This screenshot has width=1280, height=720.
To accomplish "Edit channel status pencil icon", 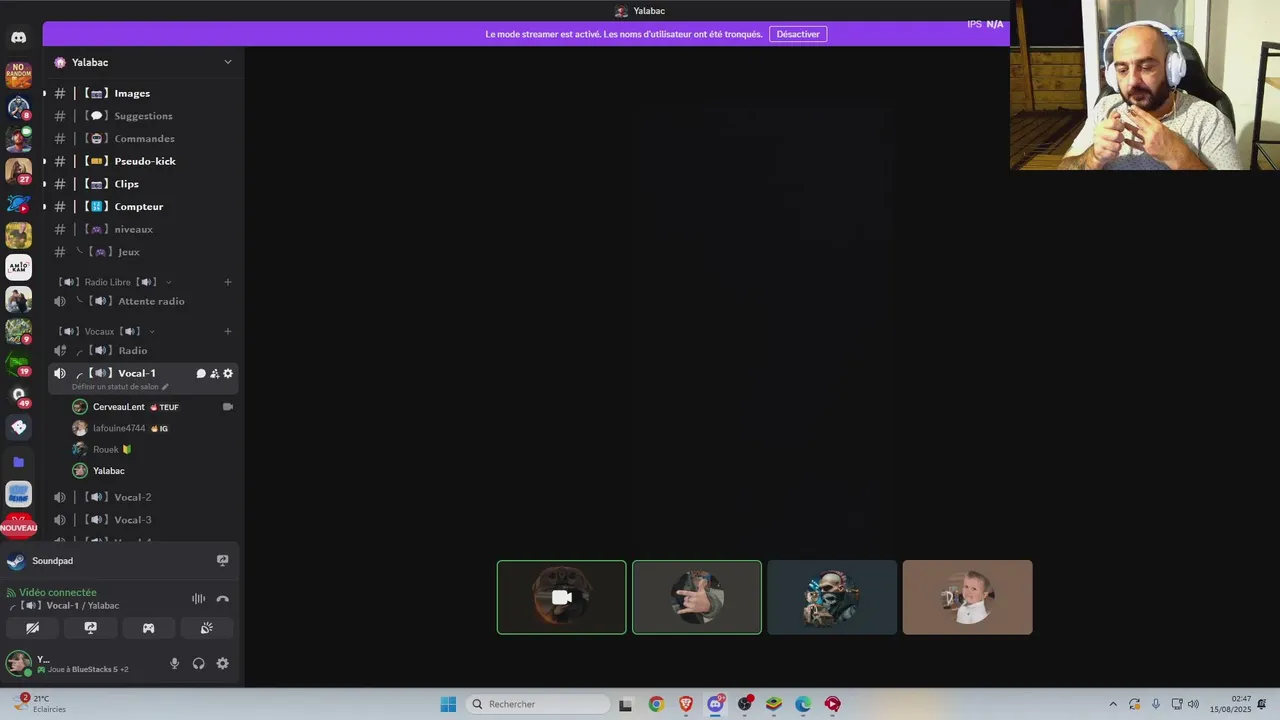I will tap(165, 387).
